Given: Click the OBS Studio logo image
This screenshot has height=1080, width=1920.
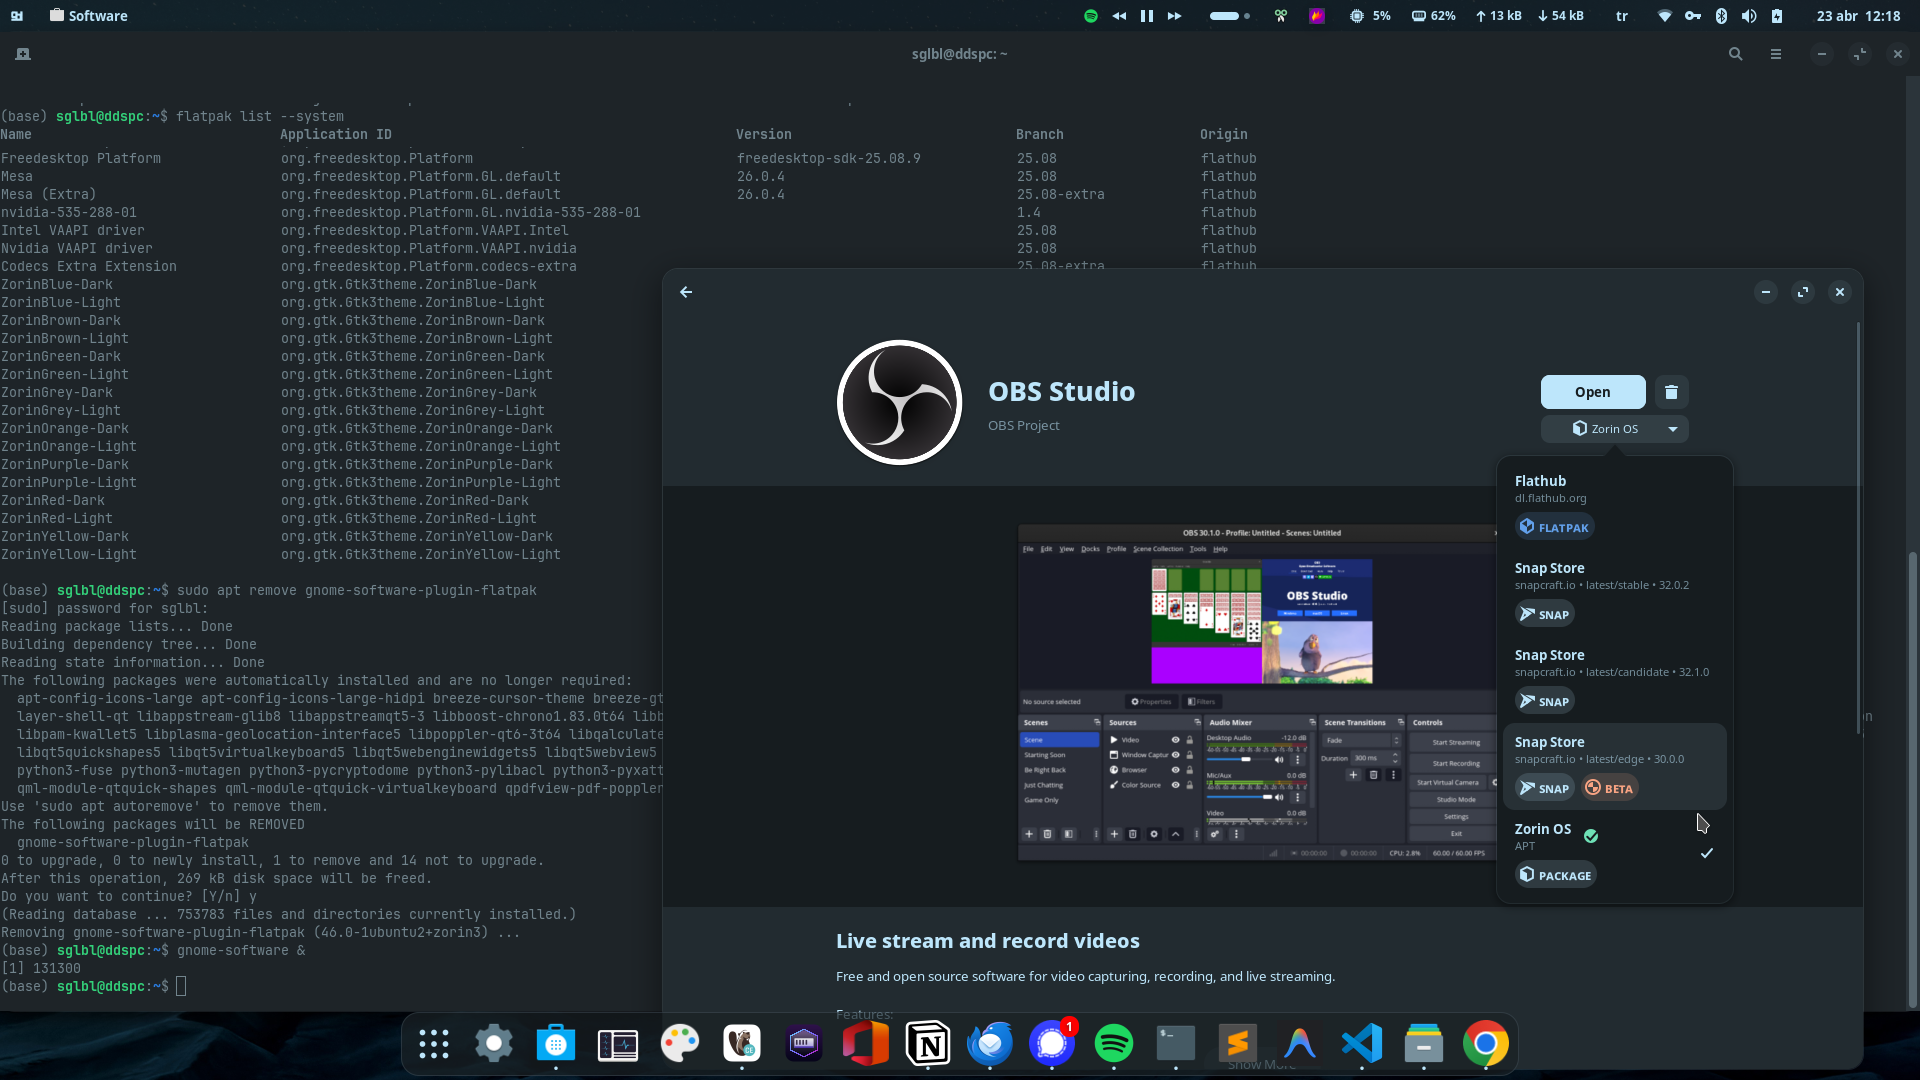Looking at the screenshot, I should coord(899,402).
